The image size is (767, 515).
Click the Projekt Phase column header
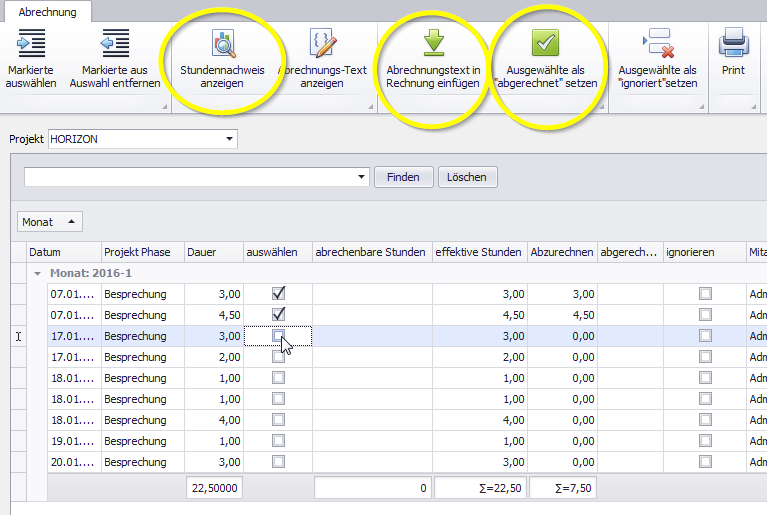point(143,253)
